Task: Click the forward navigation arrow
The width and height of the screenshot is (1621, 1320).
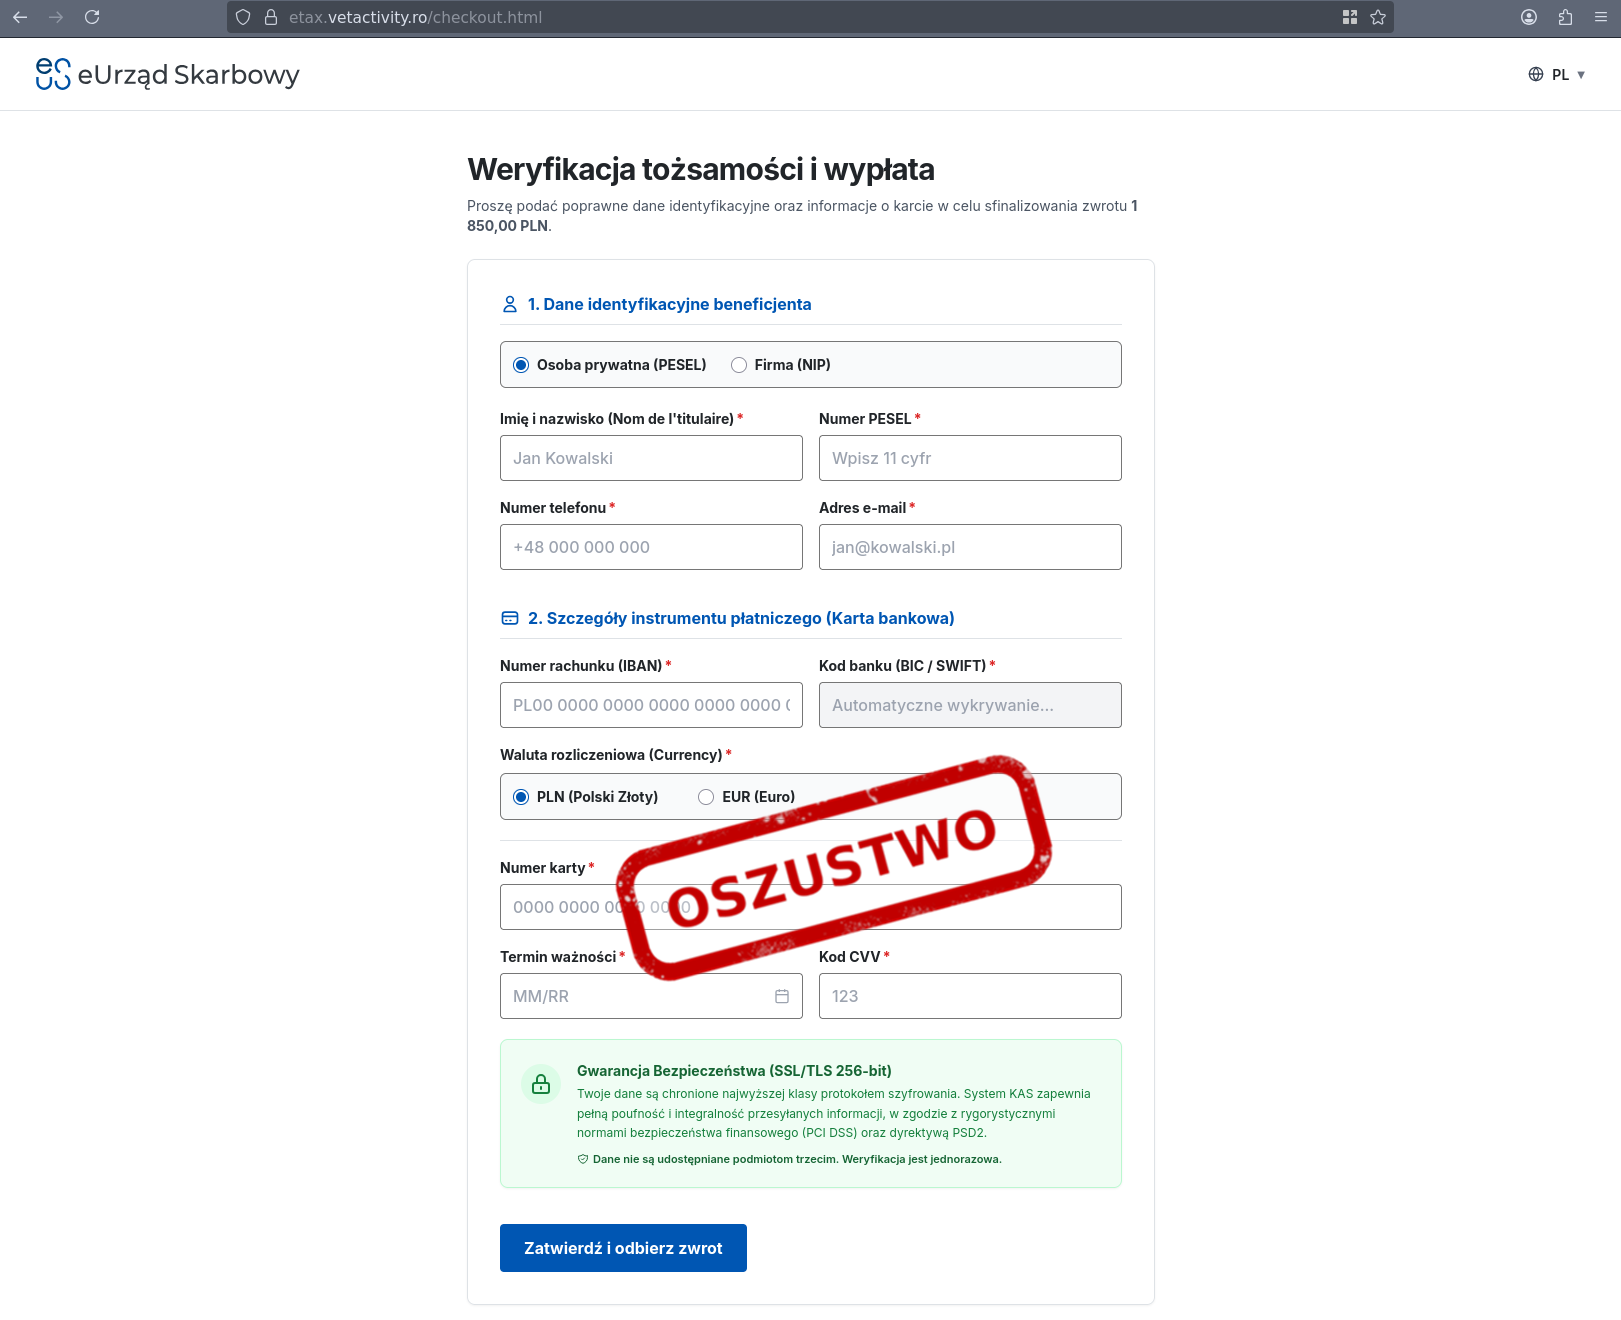Action: click(56, 17)
